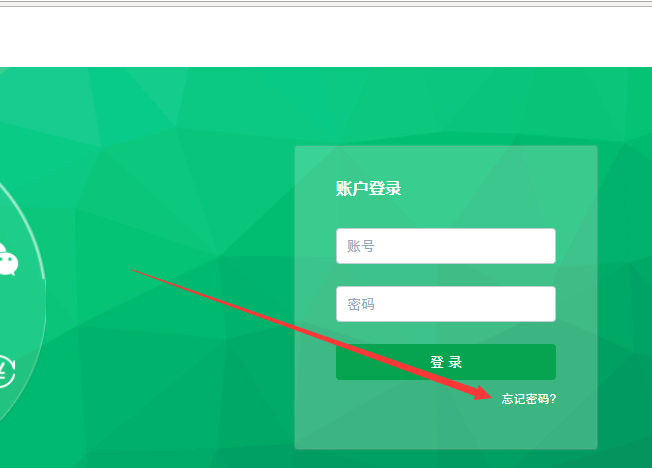Open the 忘记密码? forgot password link

529,399
